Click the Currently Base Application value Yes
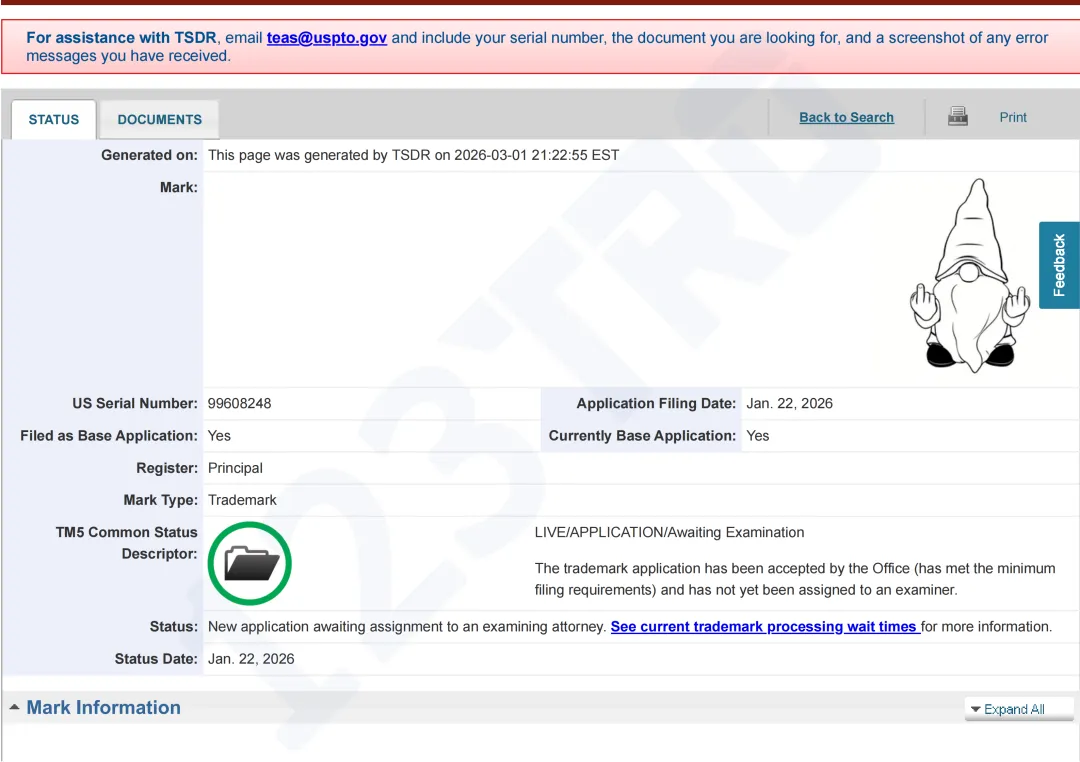Screen dimensions: 1080x762 pyautogui.click(x=758, y=436)
